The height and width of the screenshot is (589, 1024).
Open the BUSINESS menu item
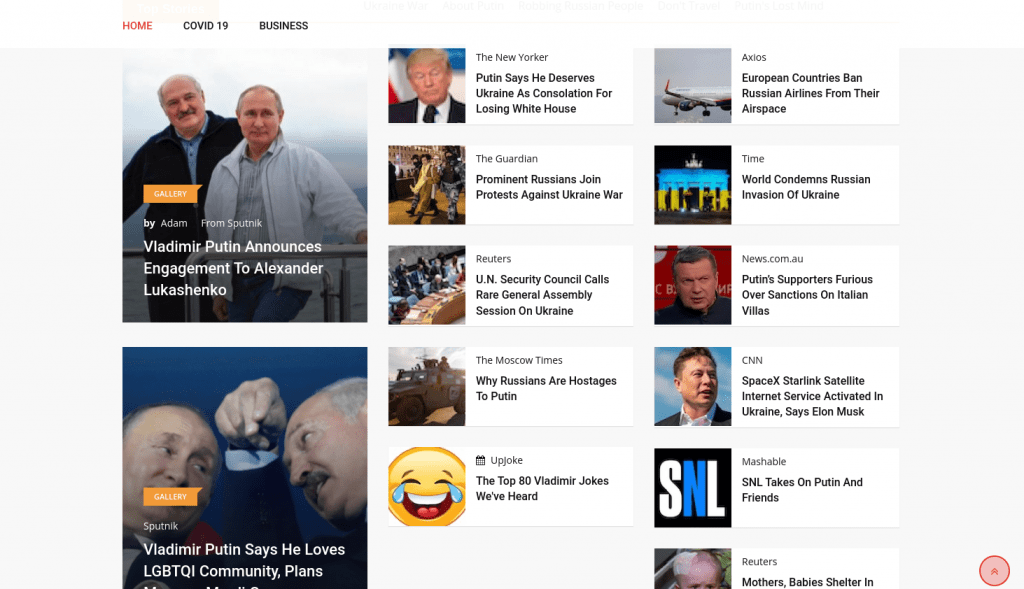point(283,25)
